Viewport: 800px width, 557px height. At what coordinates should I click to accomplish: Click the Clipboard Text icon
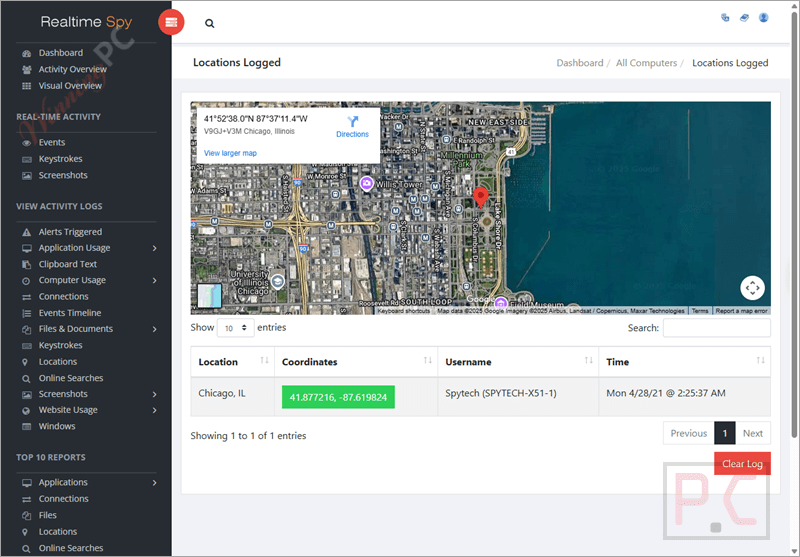[x=27, y=264]
